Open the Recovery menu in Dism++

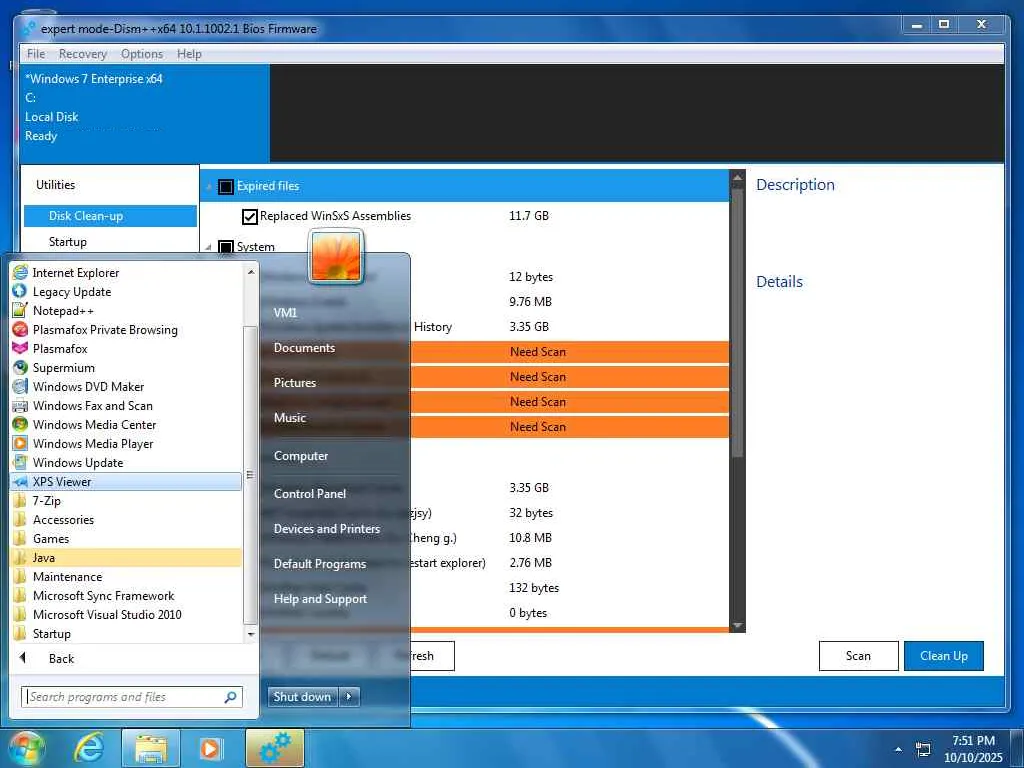(82, 54)
